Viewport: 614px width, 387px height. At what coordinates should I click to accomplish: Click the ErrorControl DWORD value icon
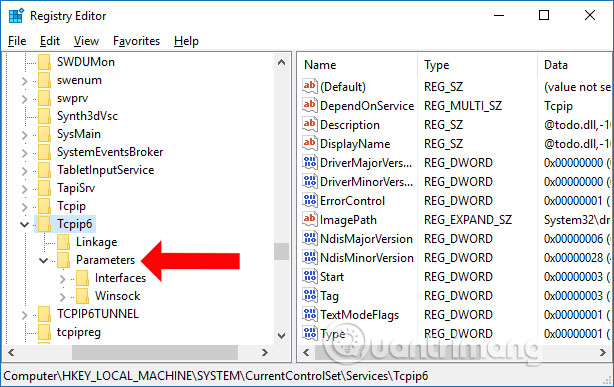(309, 200)
